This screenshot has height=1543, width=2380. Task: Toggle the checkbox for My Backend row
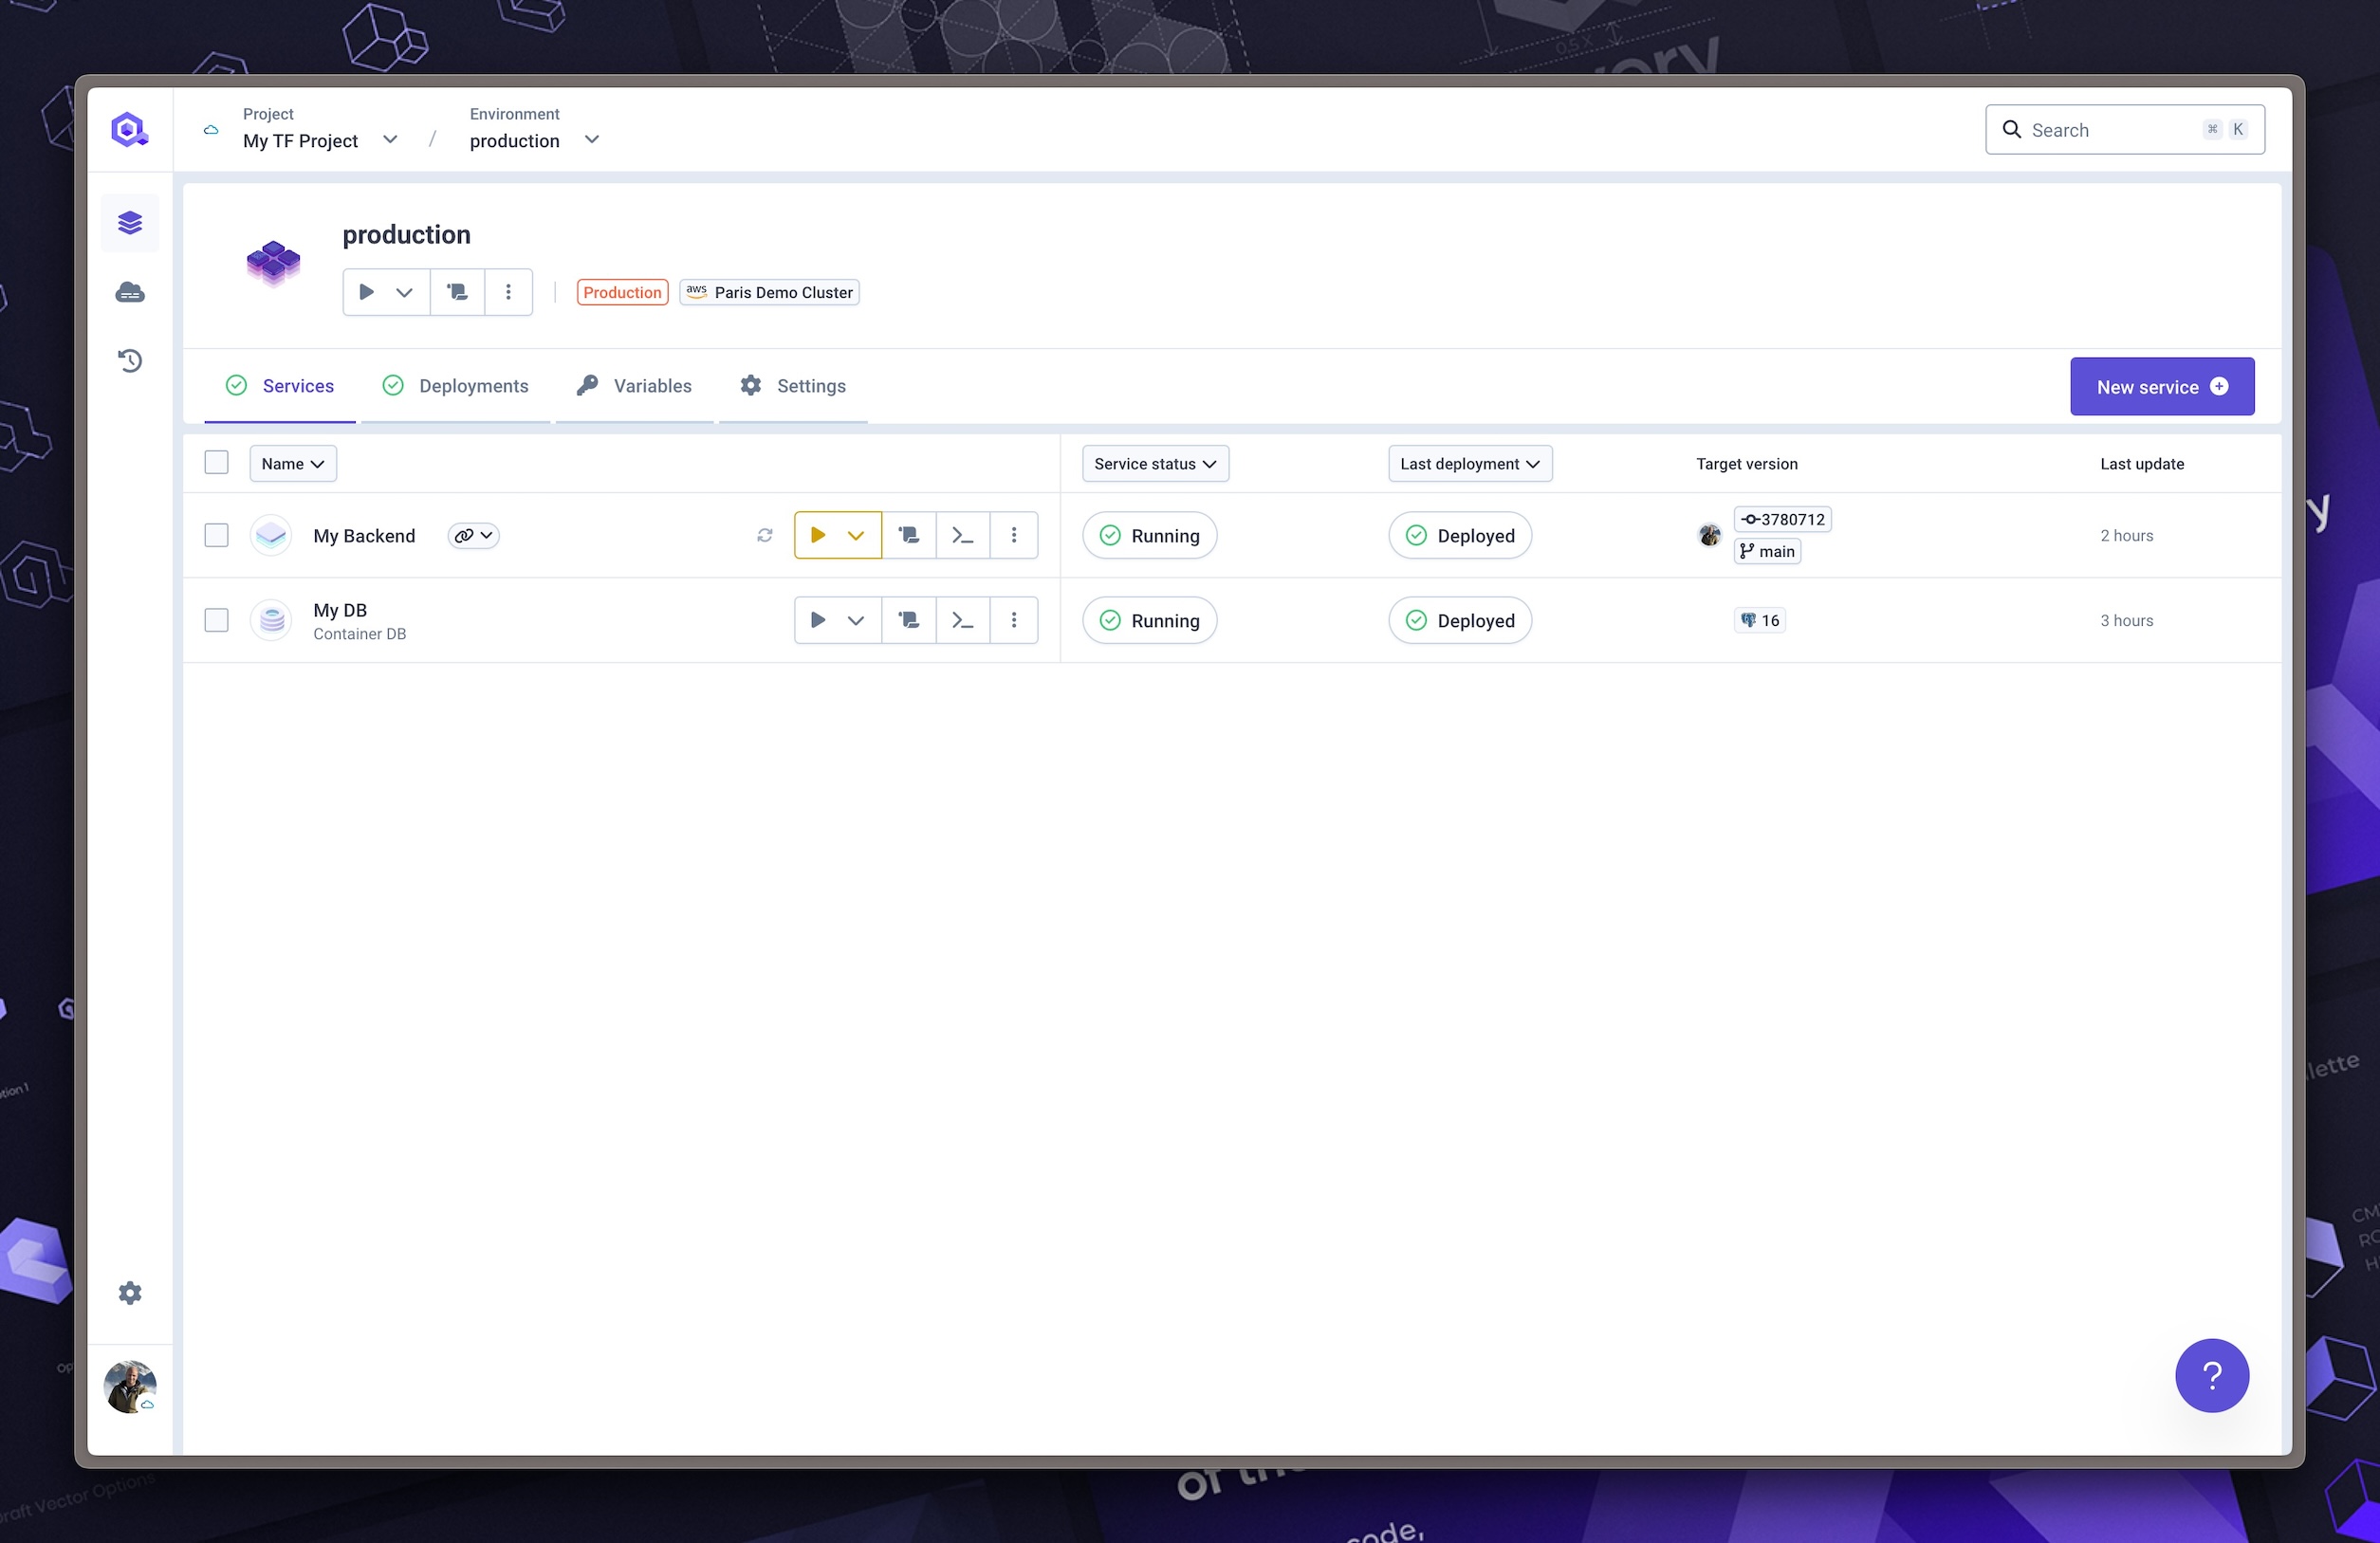coord(215,534)
